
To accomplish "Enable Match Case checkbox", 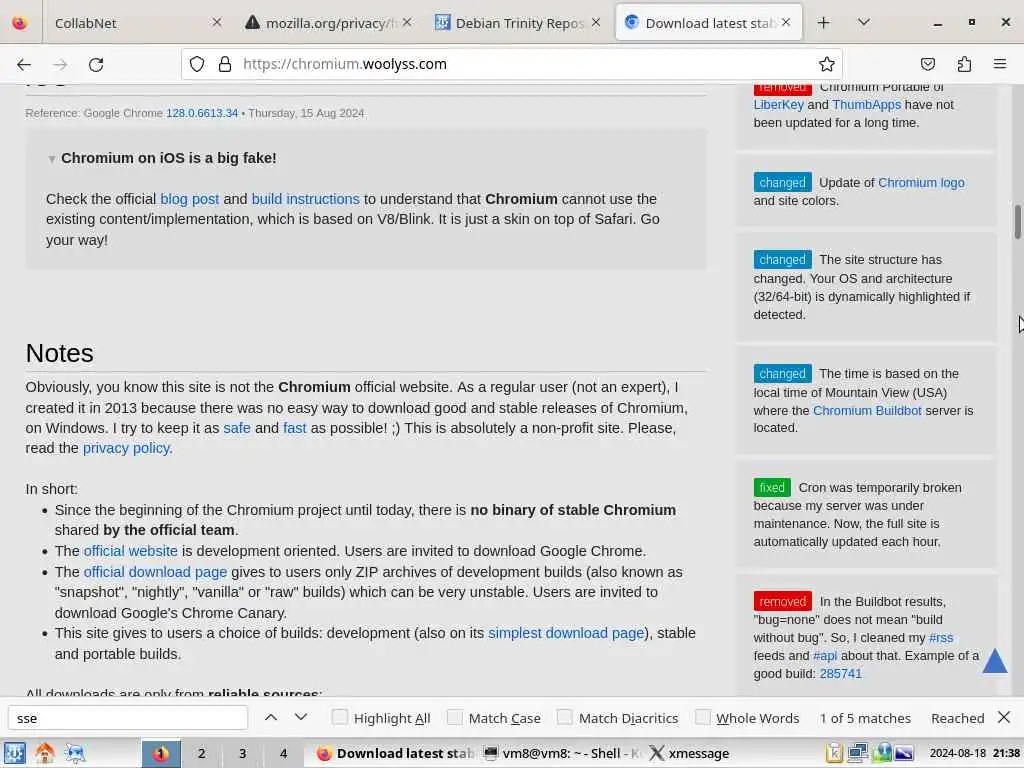I will point(455,717).
